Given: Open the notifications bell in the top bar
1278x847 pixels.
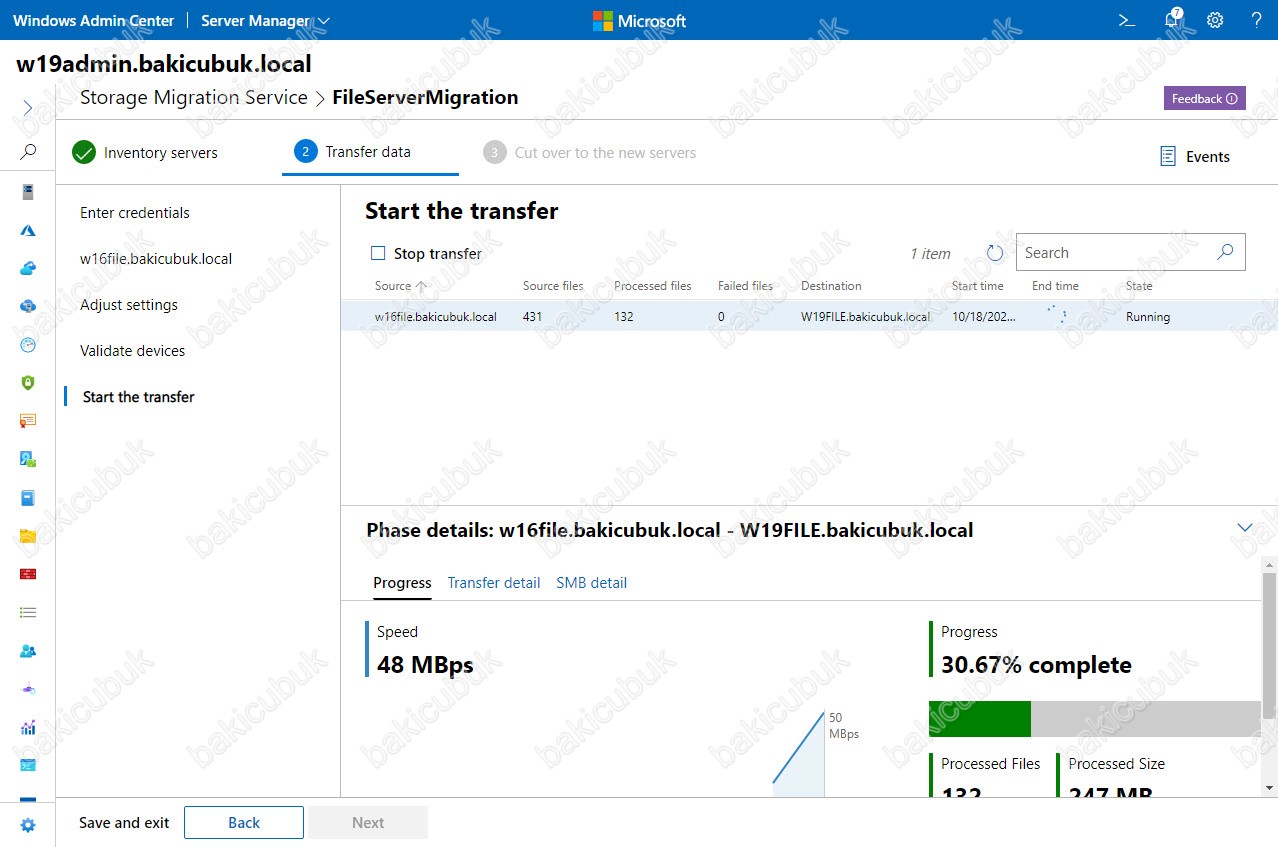Looking at the screenshot, I should tap(1172, 20).
